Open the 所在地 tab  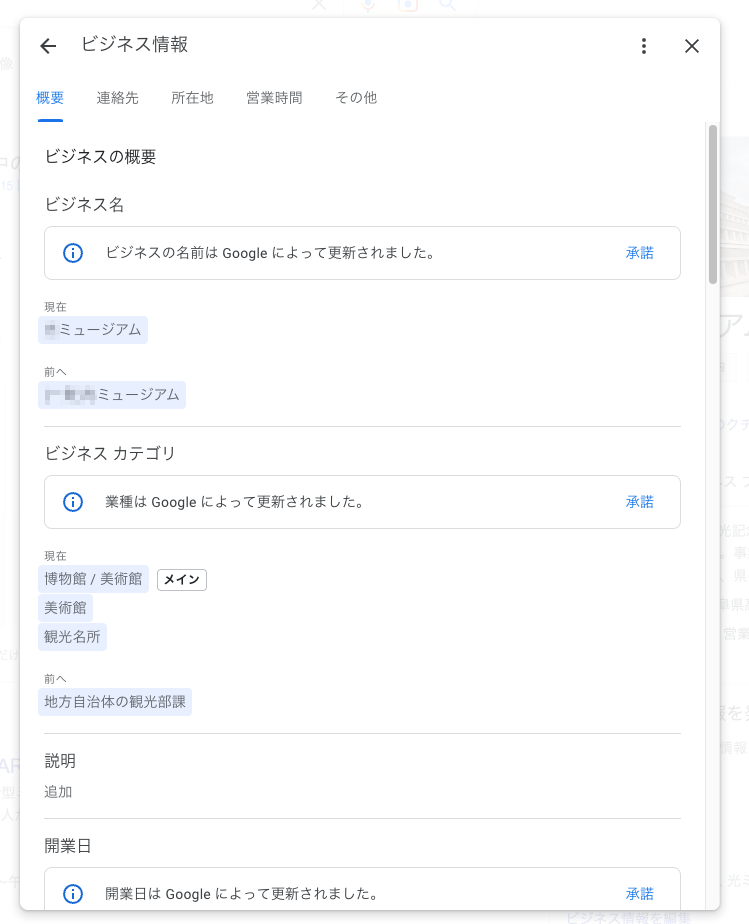pos(192,98)
